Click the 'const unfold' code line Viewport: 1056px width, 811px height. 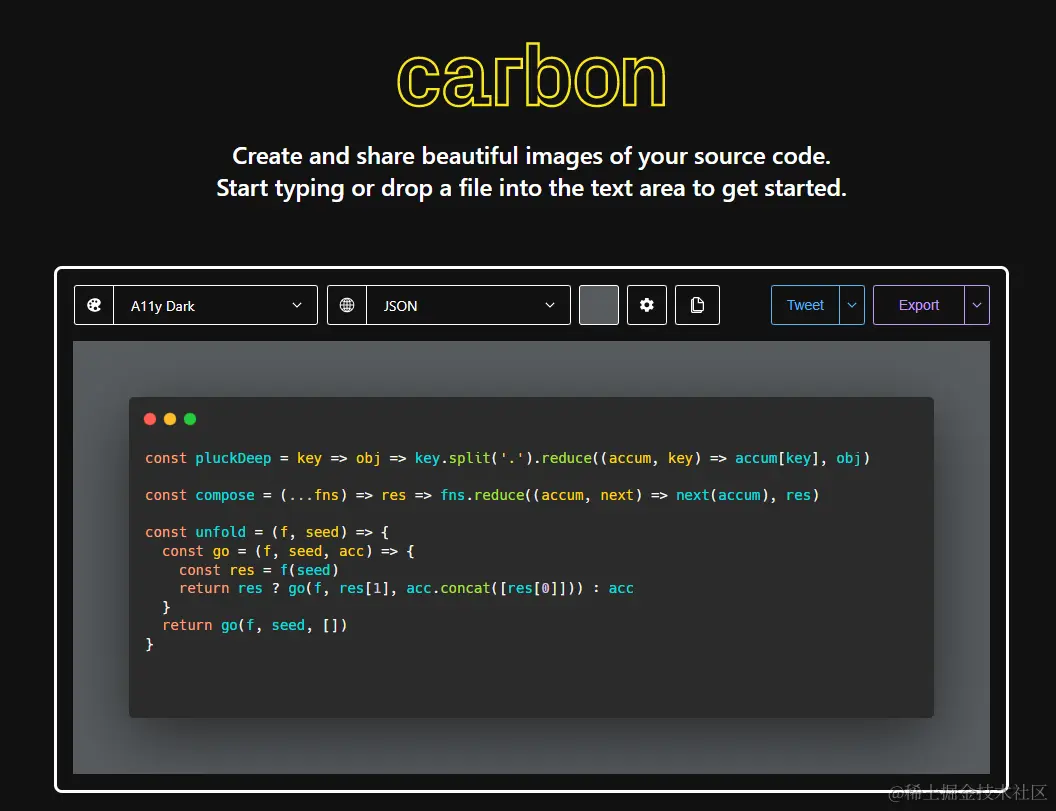point(267,532)
